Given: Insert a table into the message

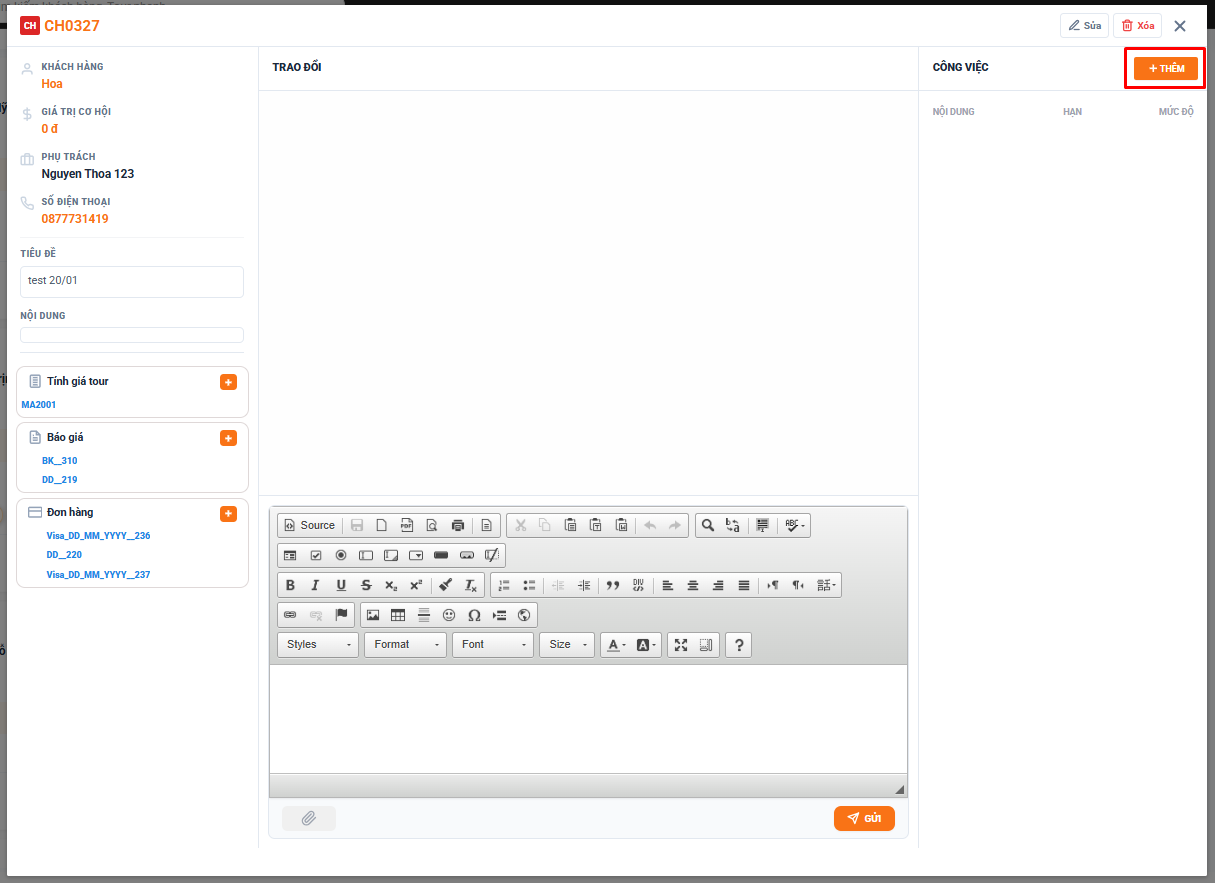Looking at the screenshot, I should 398,615.
